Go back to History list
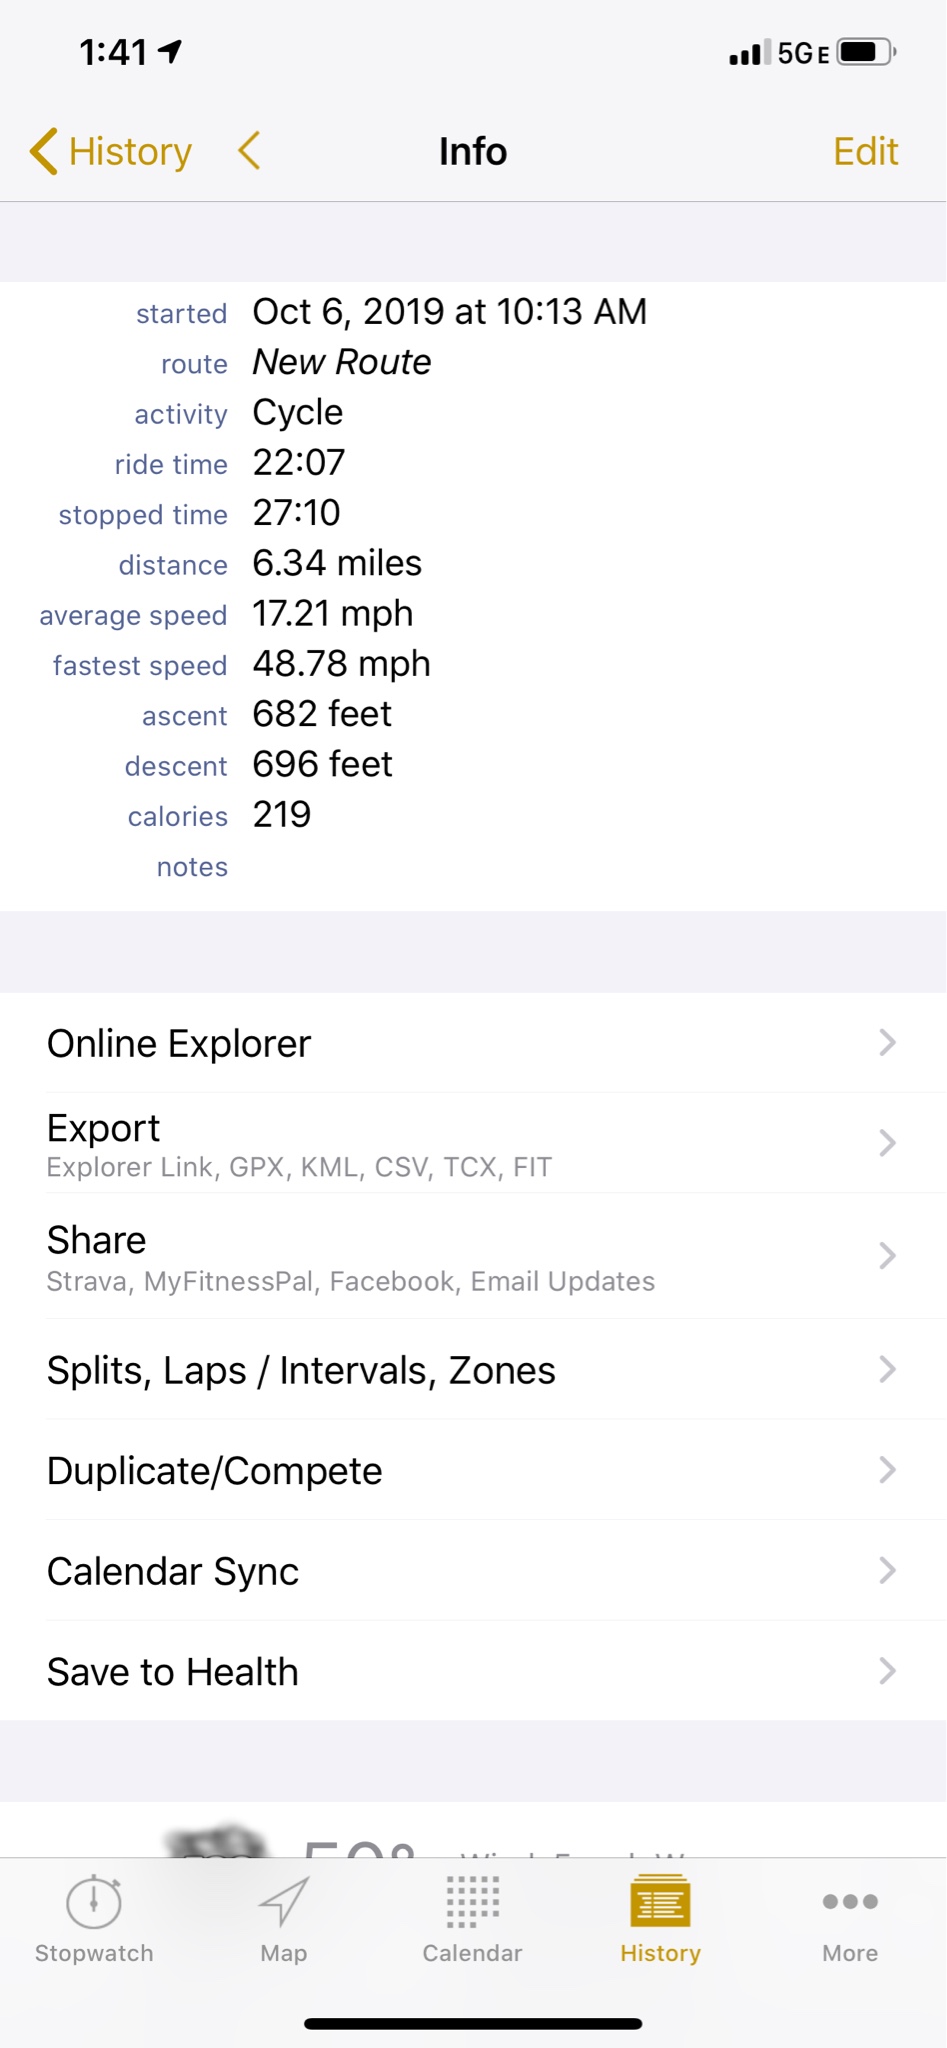Image resolution: width=947 pixels, height=2048 pixels. pyautogui.click(x=110, y=151)
